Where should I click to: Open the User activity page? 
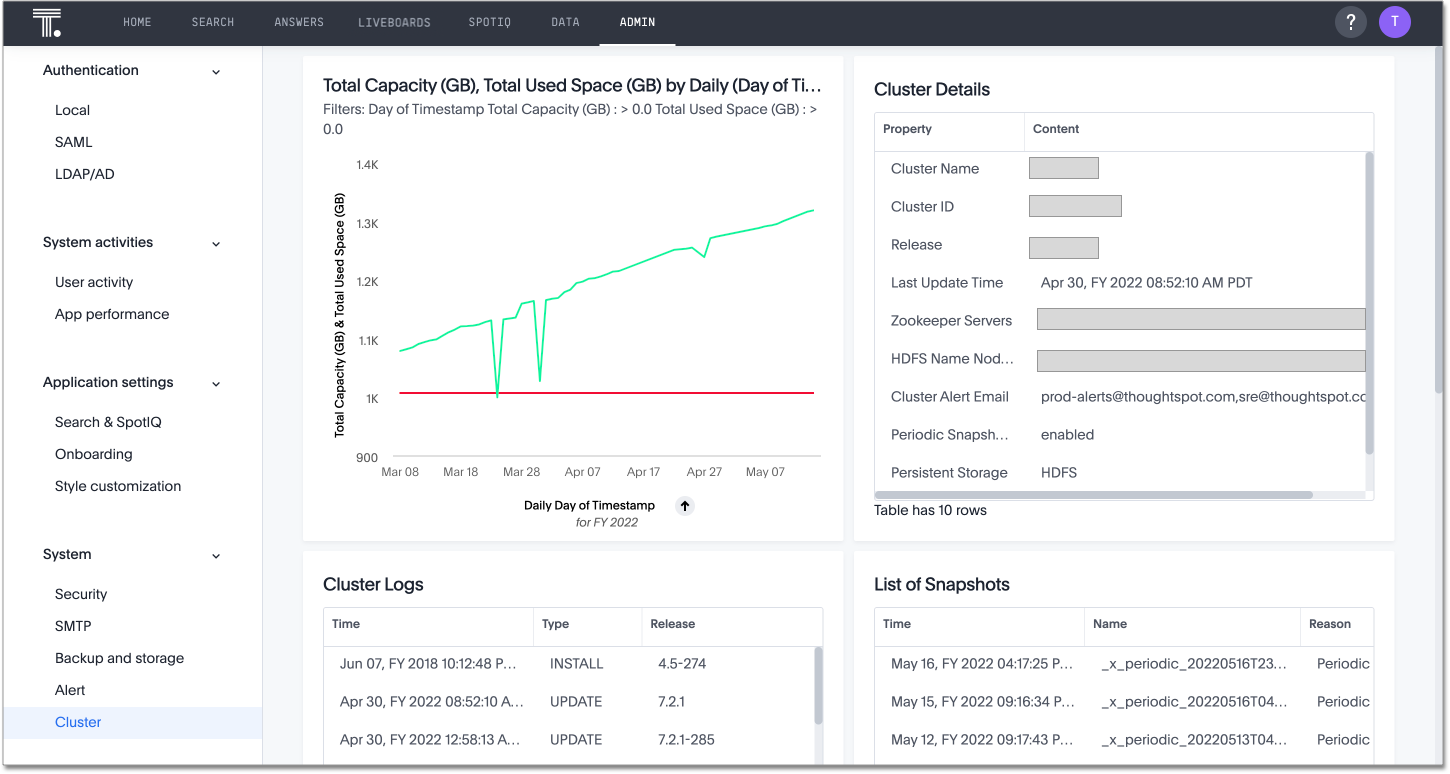(x=93, y=282)
